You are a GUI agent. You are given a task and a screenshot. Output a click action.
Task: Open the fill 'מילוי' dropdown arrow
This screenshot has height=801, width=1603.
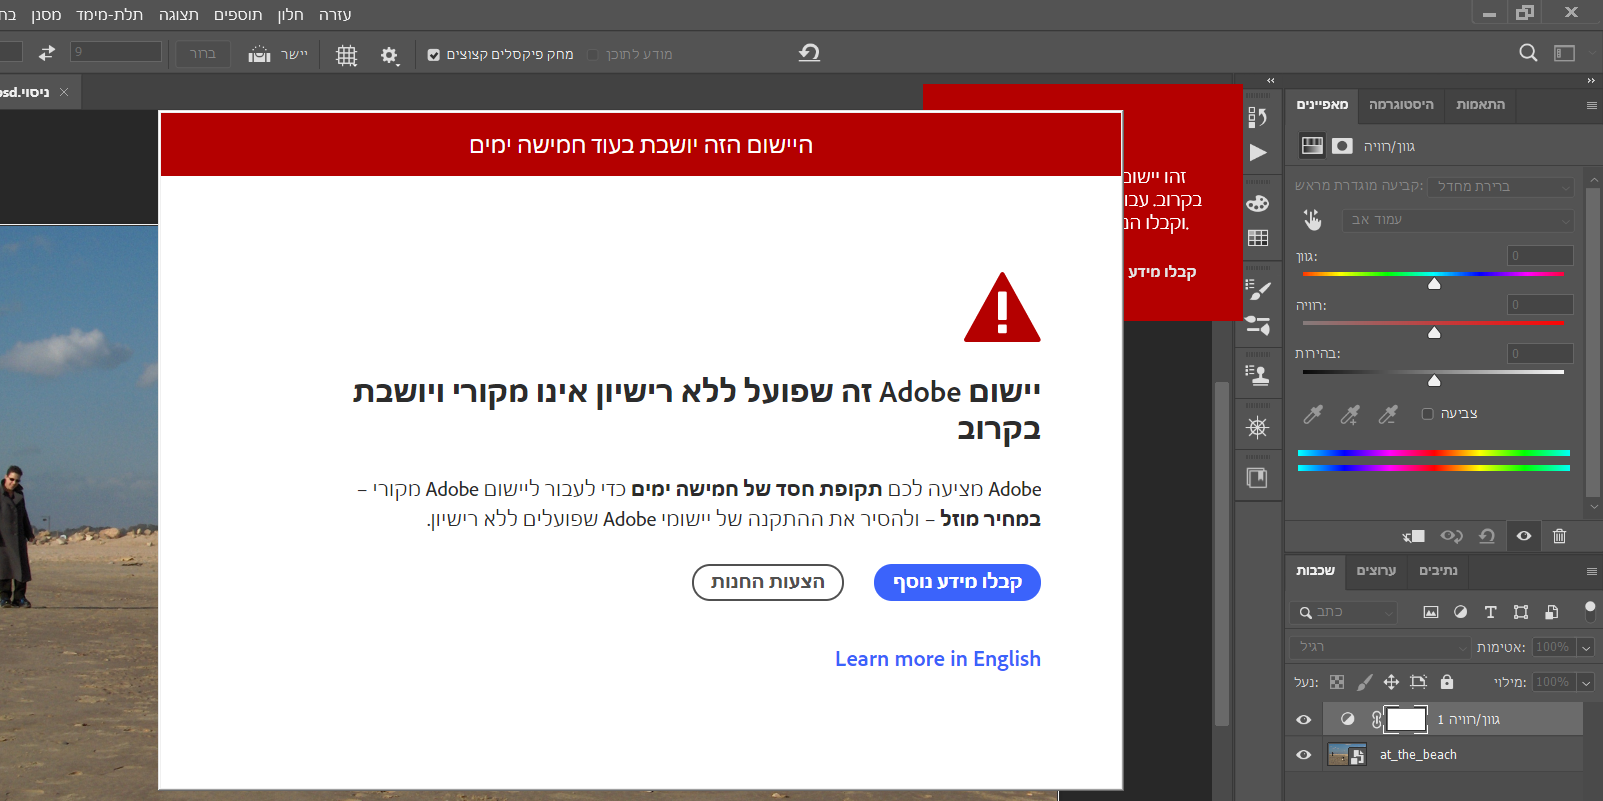[1585, 683]
